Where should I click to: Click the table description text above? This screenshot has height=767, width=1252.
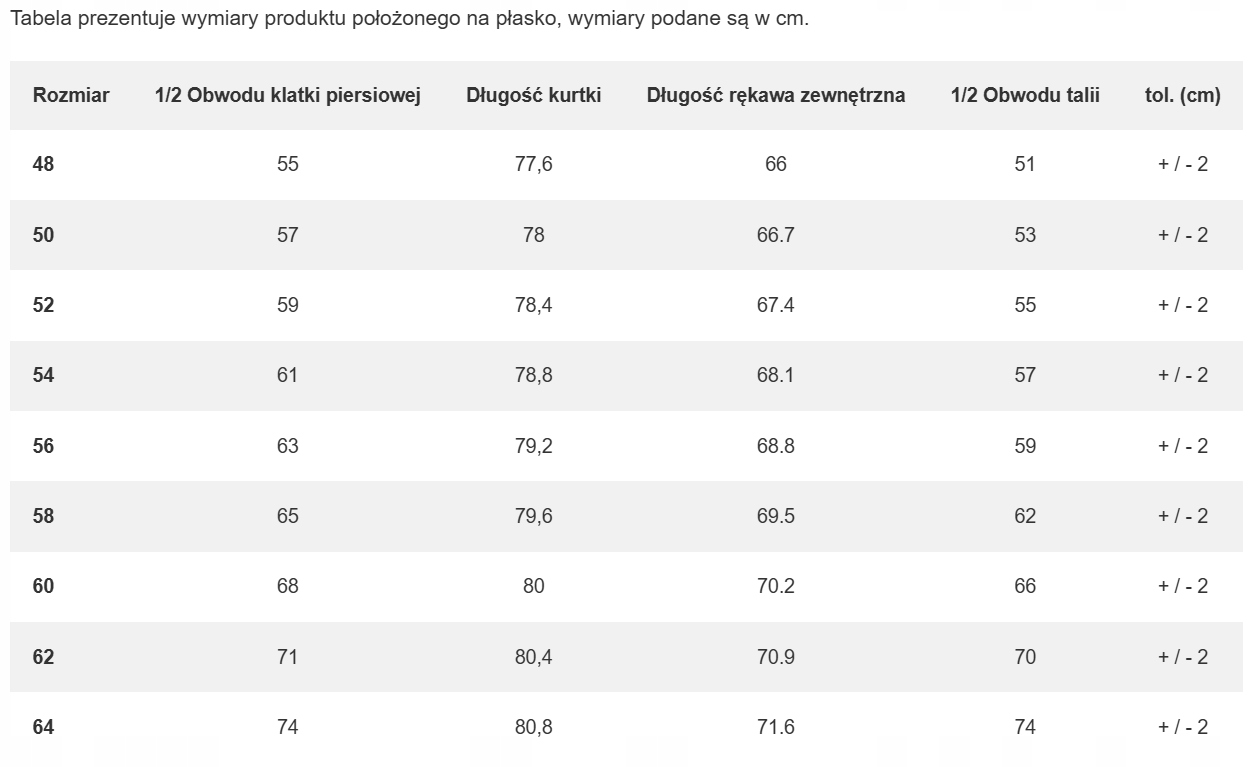click(409, 20)
